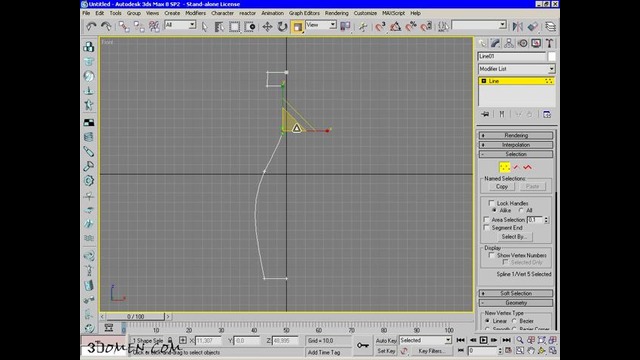Switch to the Hierarchy command panel

click(509, 43)
